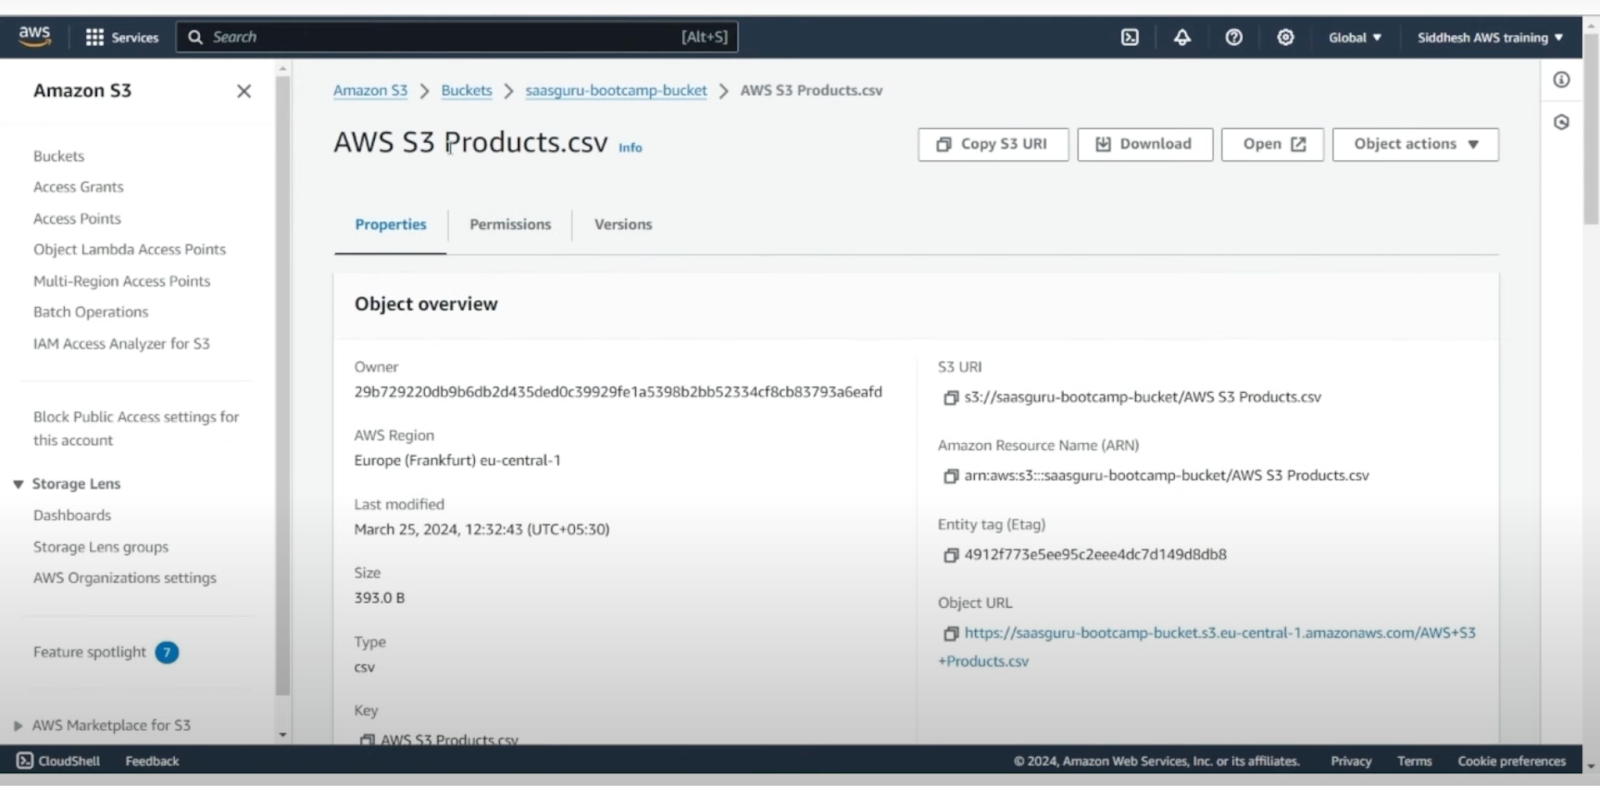Image resolution: width=1600 pixels, height=786 pixels.
Task: Switch to the Properties tab
Action: click(x=390, y=225)
